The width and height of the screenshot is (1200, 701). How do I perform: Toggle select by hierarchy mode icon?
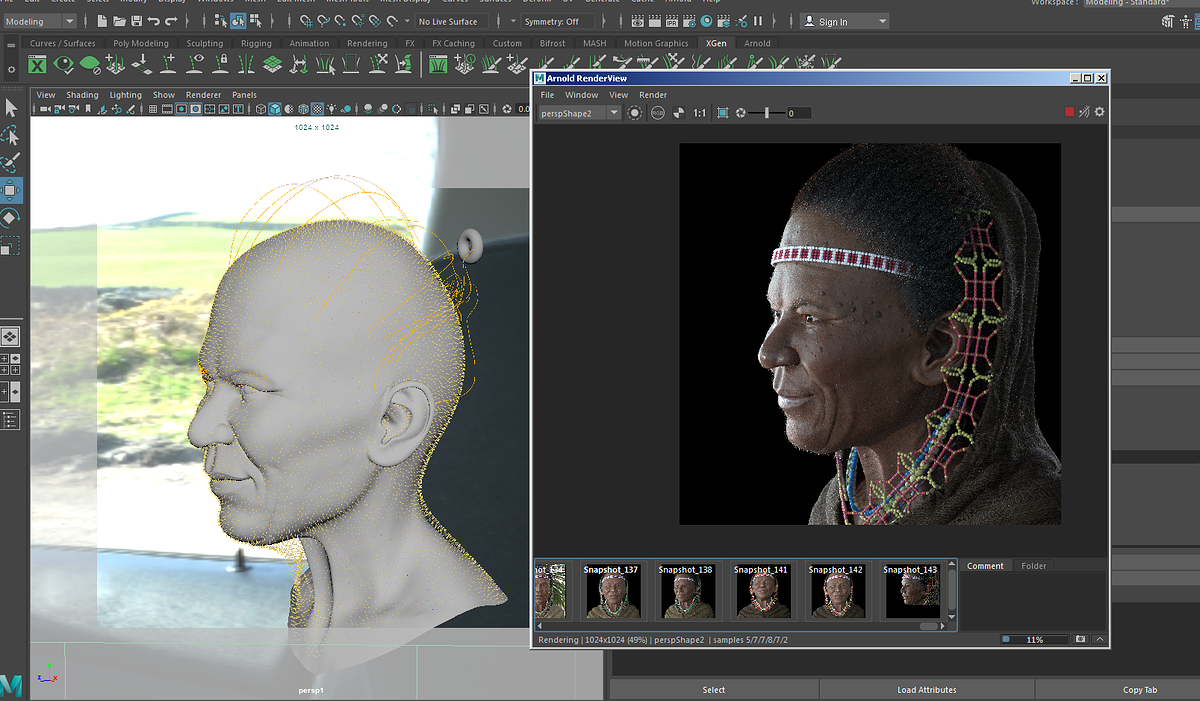coord(222,21)
